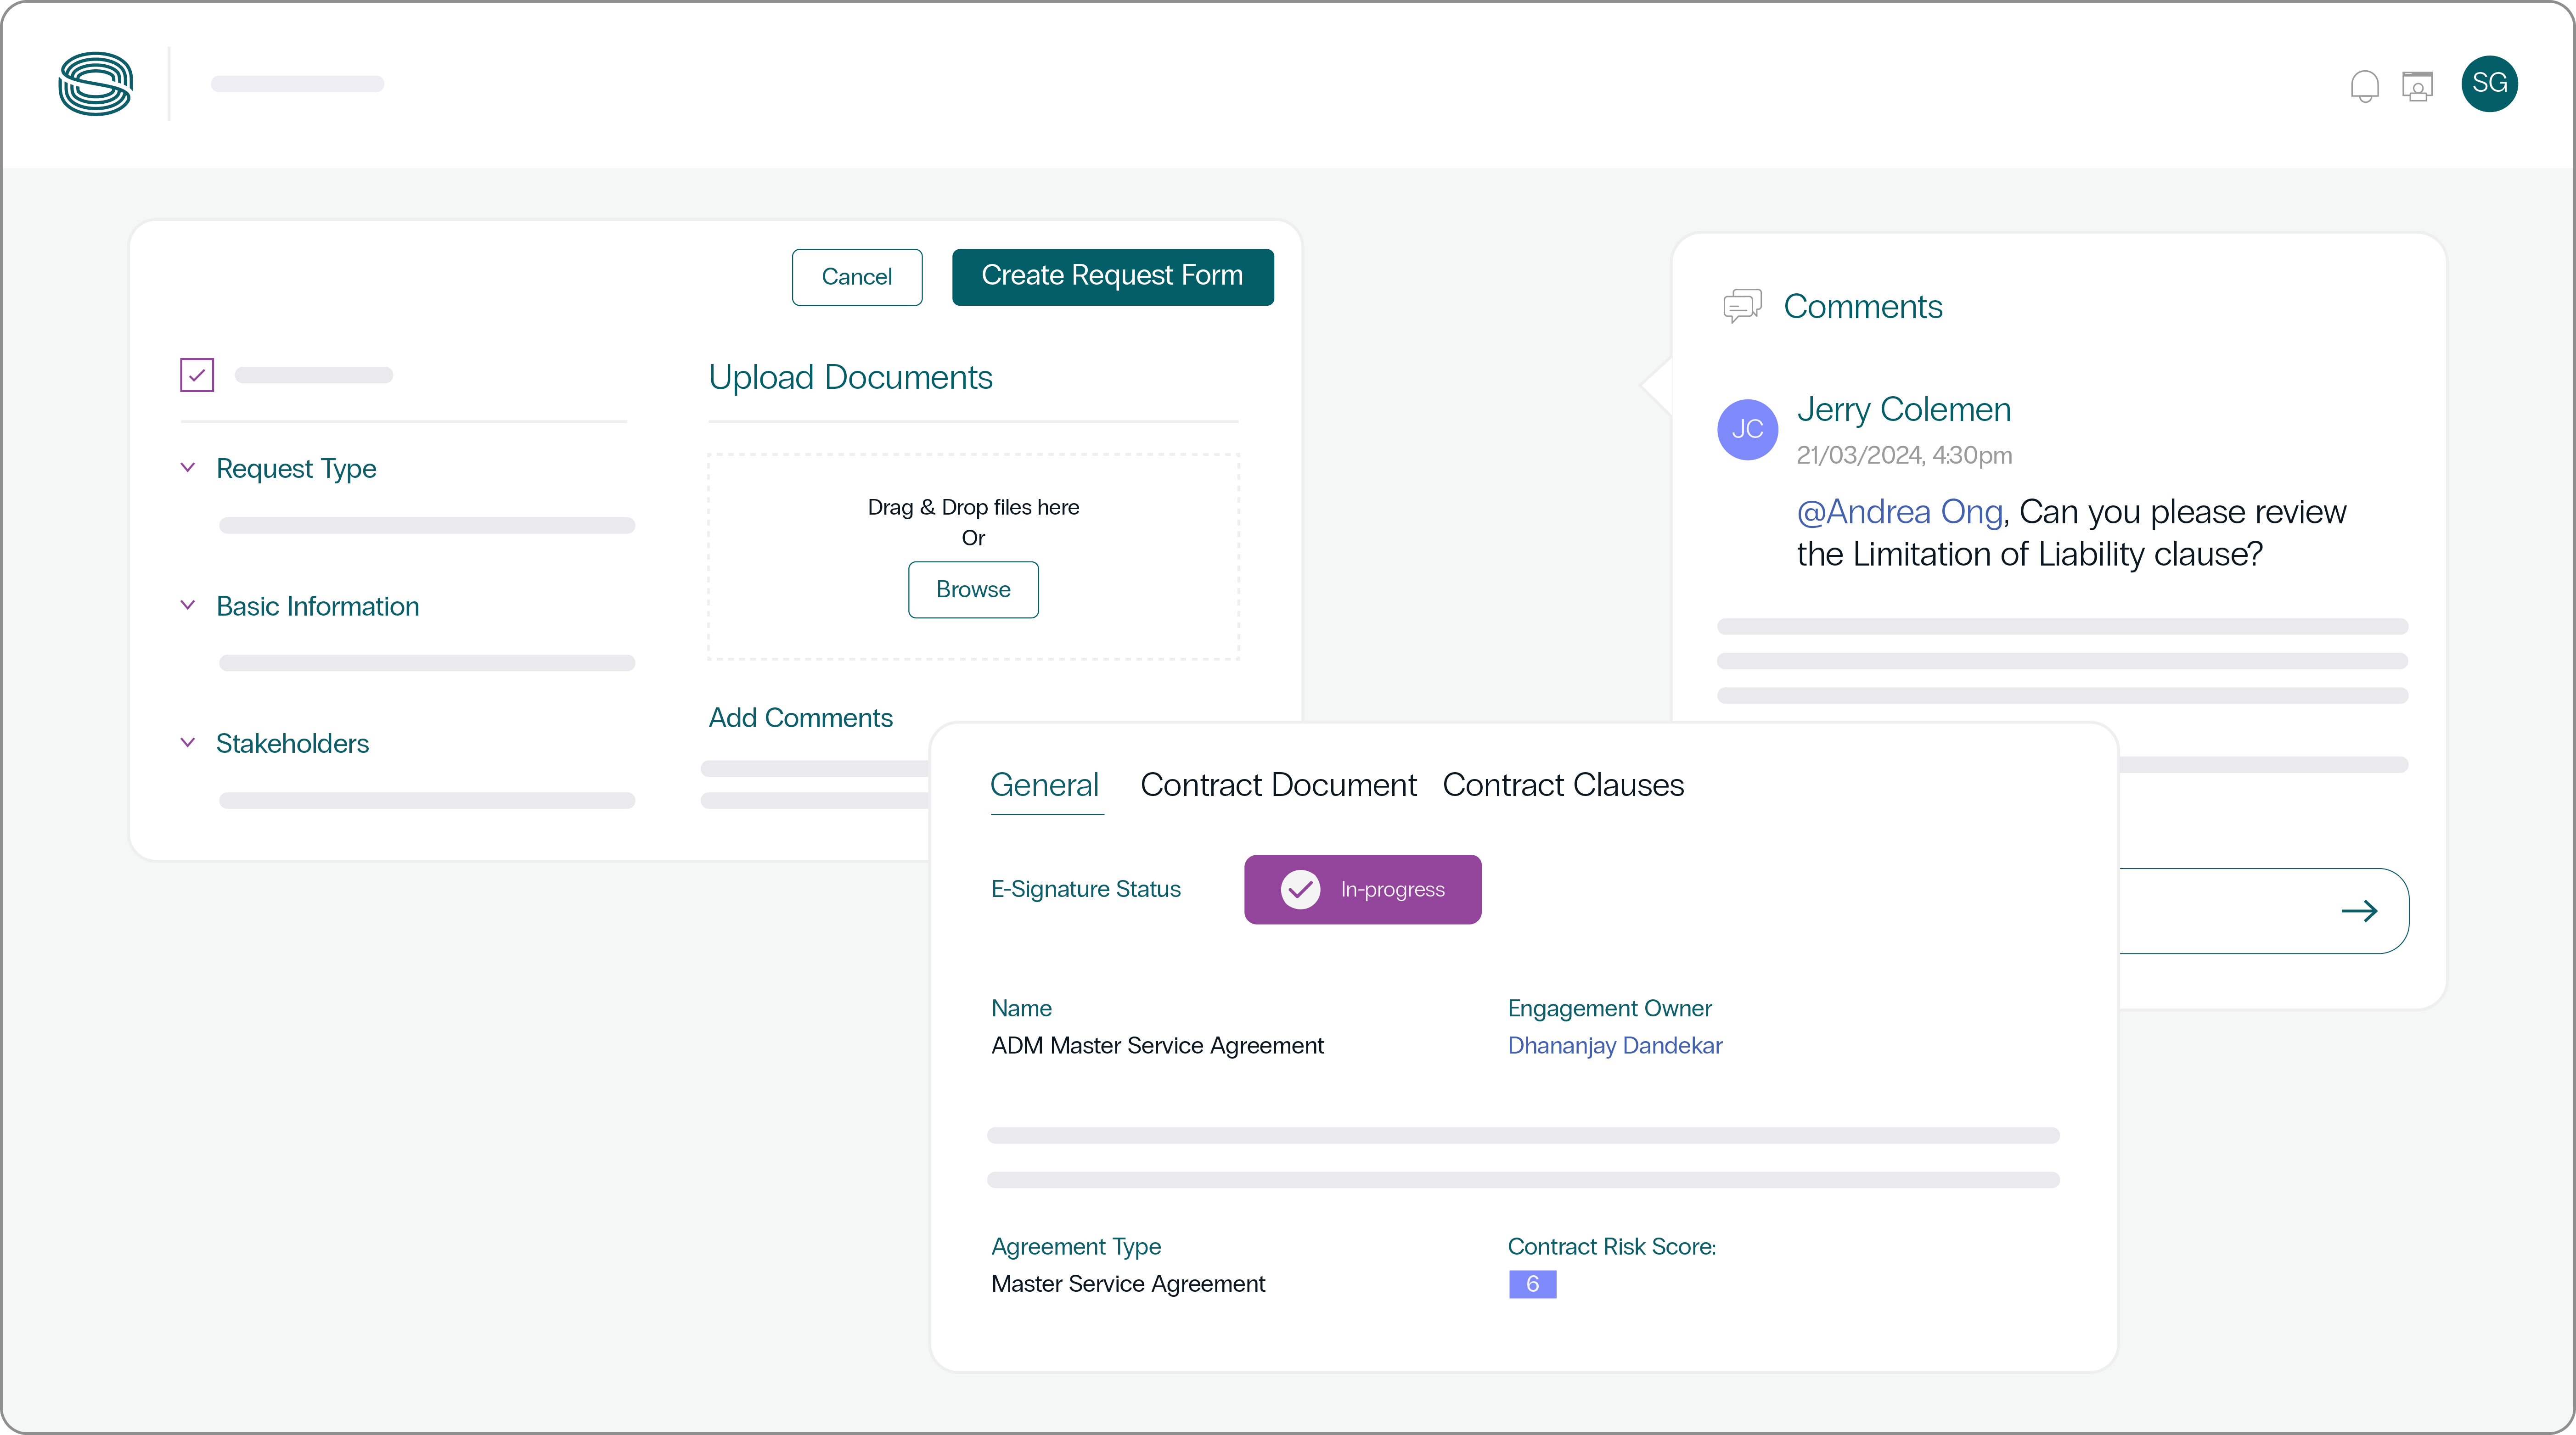2576x1435 pixels.
Task: Click the Upload Documents heading
Action: tap(850, 378)
